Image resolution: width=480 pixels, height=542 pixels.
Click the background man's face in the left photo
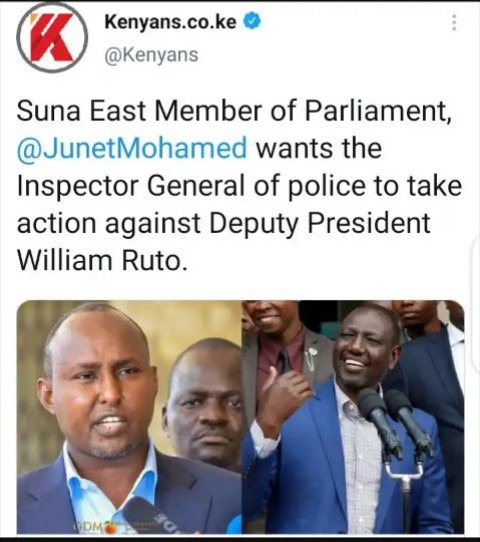(202, 403)
